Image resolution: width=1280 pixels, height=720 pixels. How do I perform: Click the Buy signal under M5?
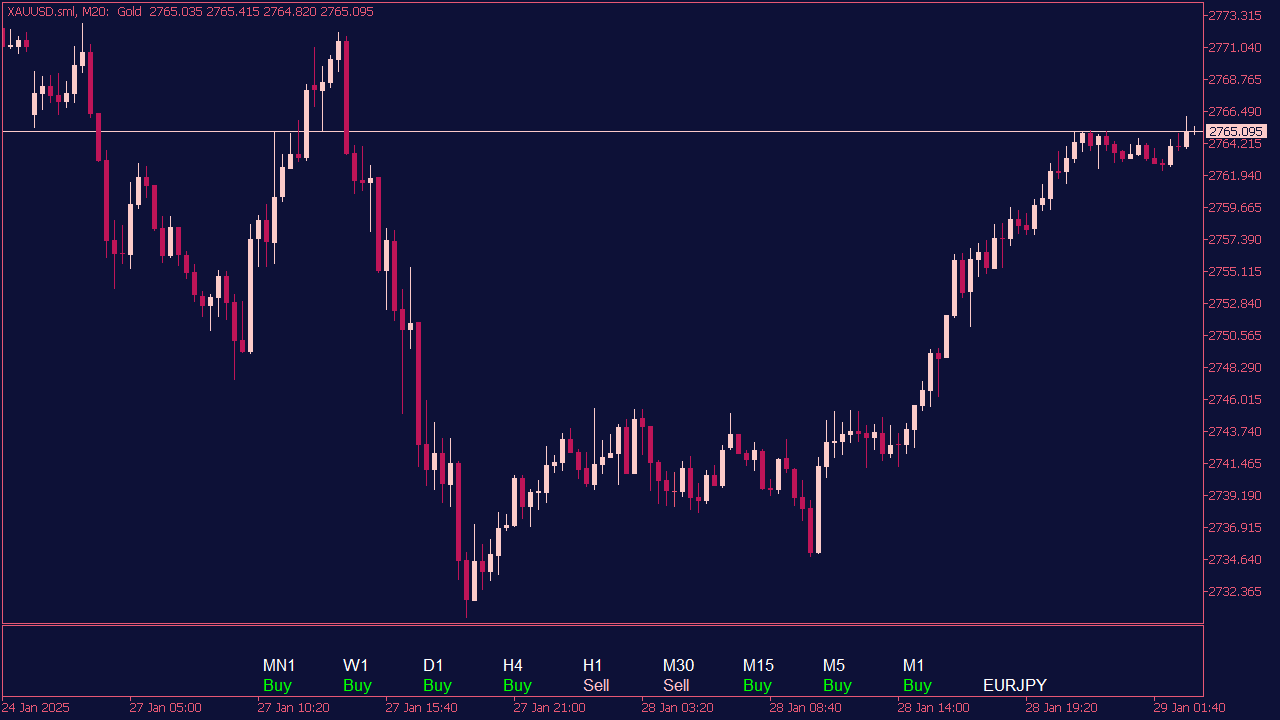pos(837,685)
